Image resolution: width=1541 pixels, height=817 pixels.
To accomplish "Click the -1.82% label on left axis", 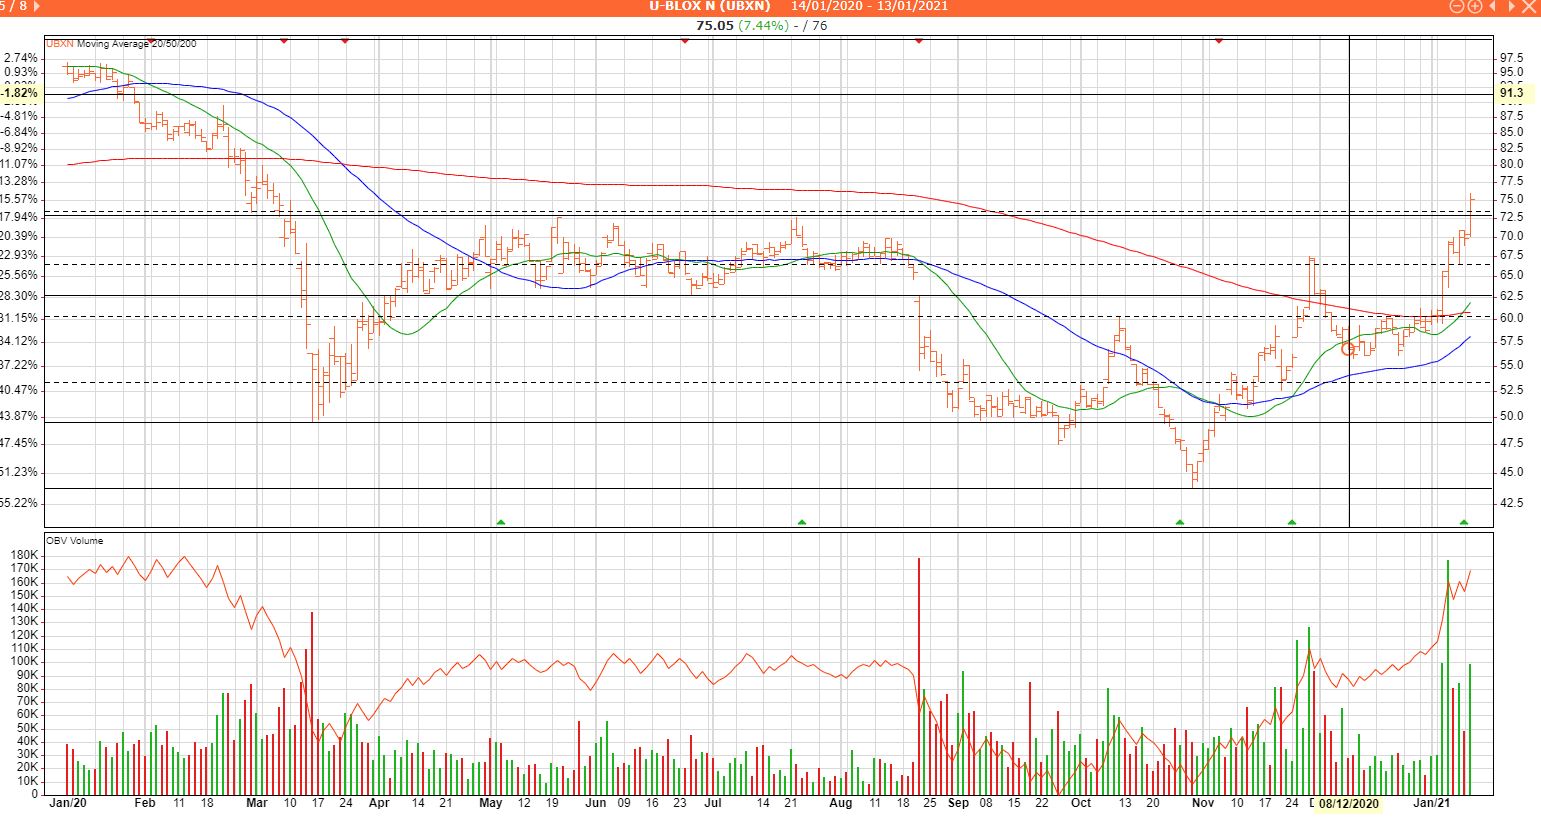I will click(20, 93).
